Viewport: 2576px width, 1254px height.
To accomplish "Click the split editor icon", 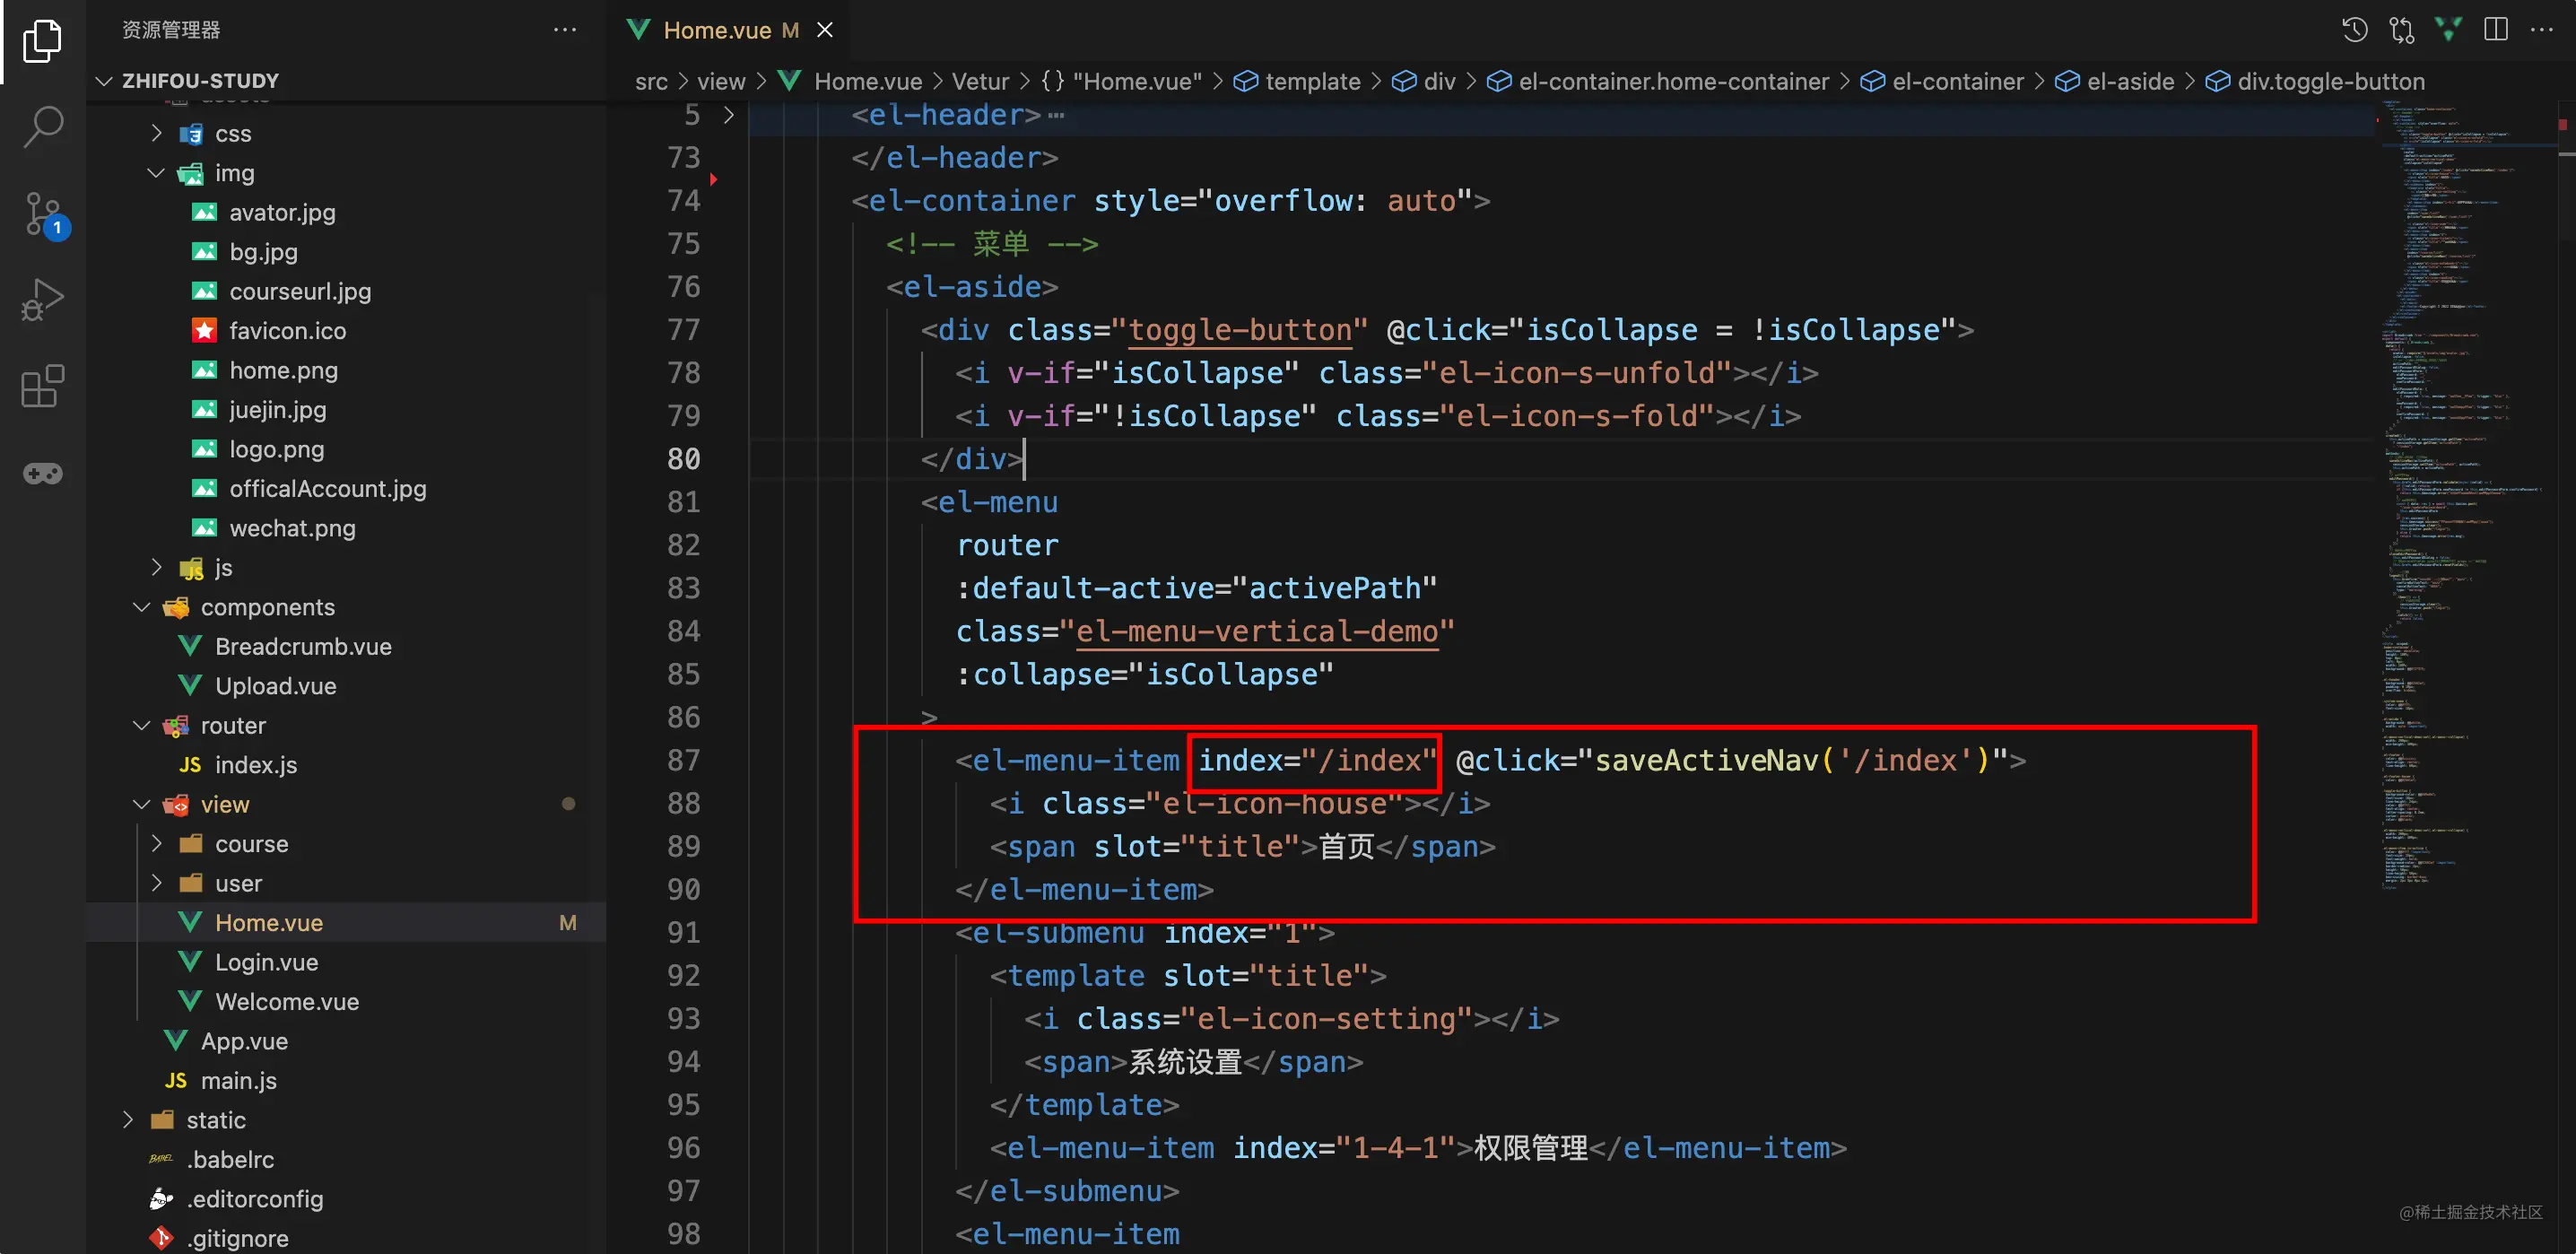I will (2495, 30).
